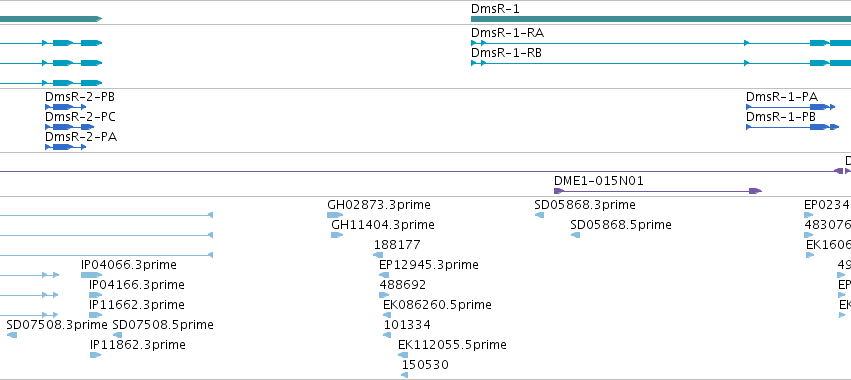Select the DmsR-1 gene bar
This screenshot has height=380, width=851.
(x=661, y=19)
